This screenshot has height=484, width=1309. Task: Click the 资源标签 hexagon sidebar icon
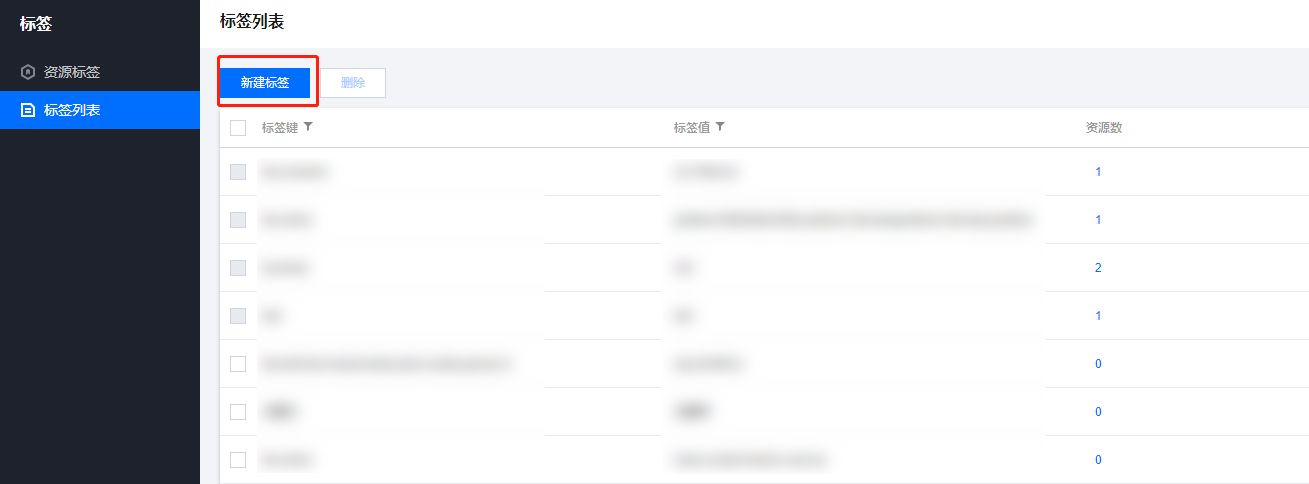click(28, 72)
